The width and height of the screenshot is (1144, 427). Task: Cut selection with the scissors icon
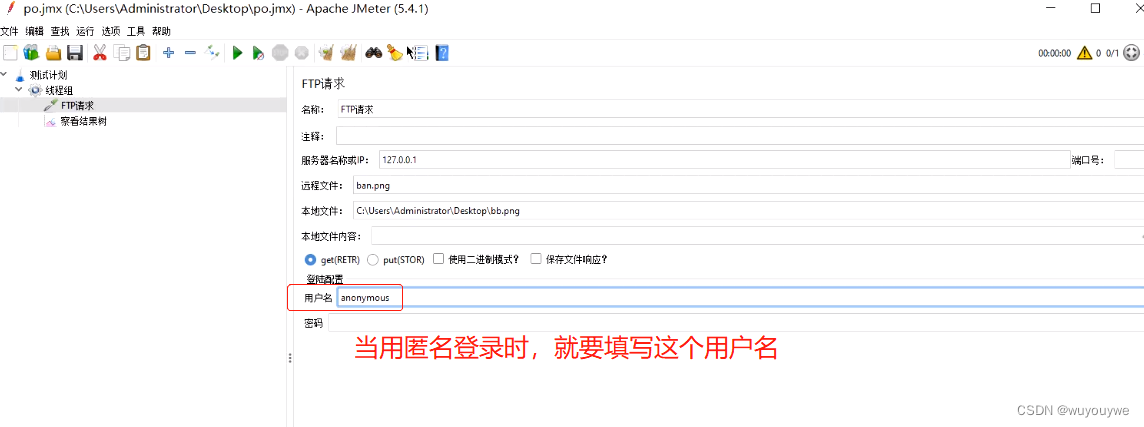(100, 53)
